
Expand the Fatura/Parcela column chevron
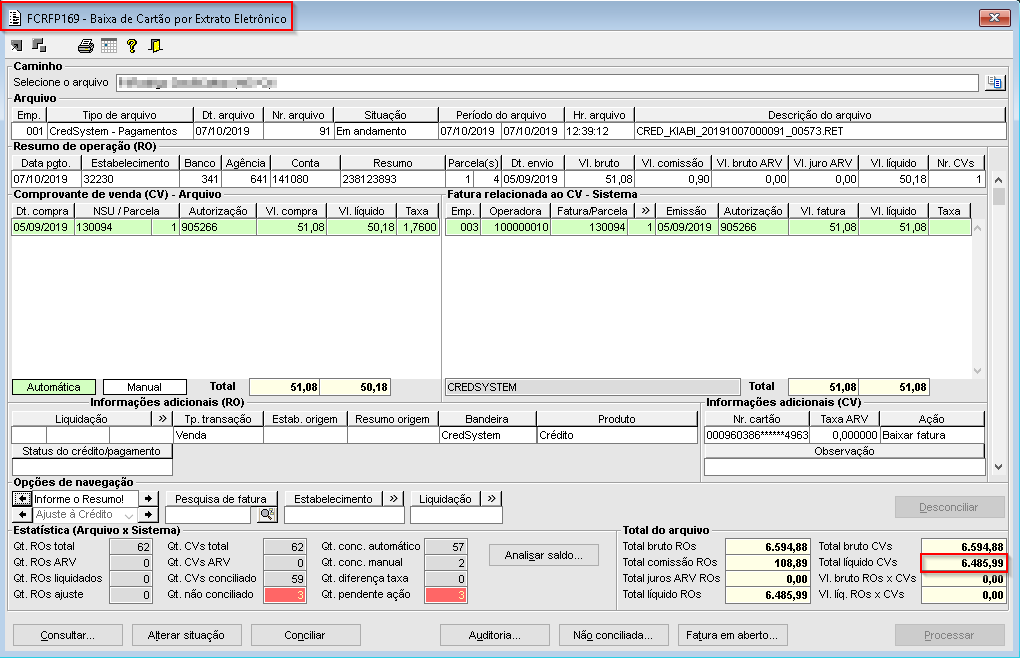coord(645,211)
